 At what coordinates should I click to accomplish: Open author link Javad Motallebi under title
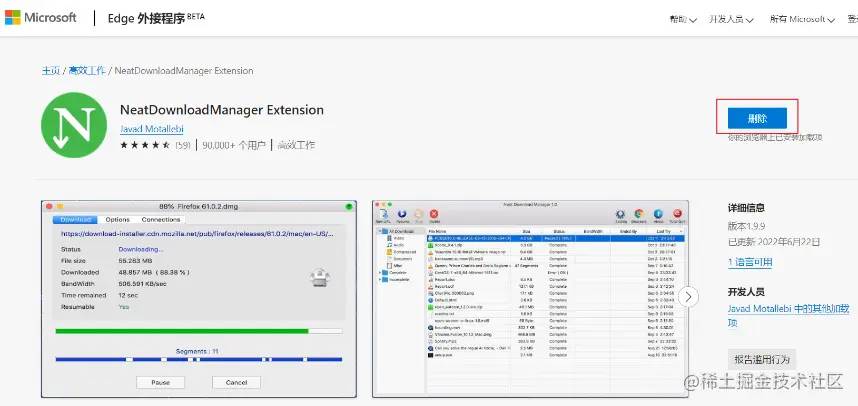pyautogui.click(x=152, y=129)
